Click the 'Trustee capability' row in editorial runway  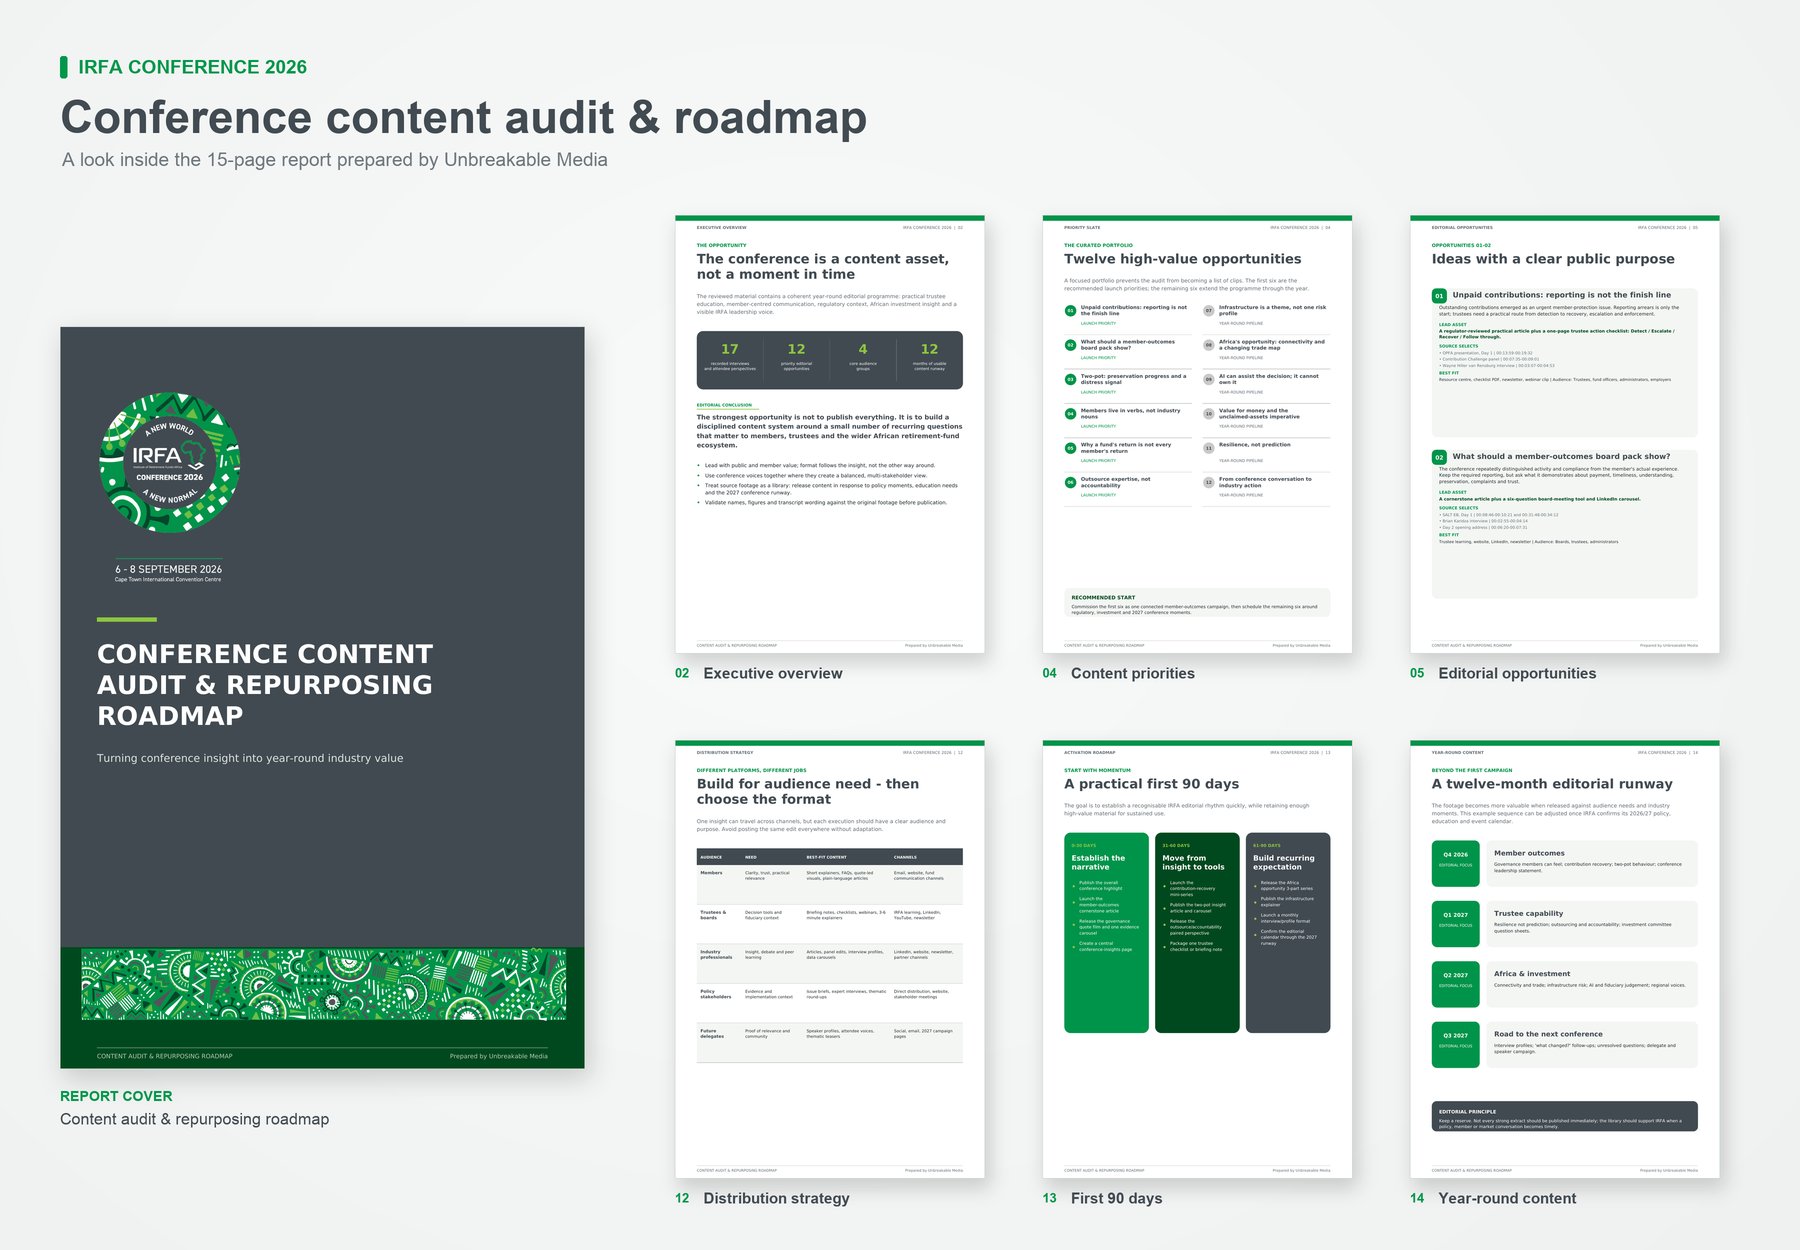pos(1592,923)
